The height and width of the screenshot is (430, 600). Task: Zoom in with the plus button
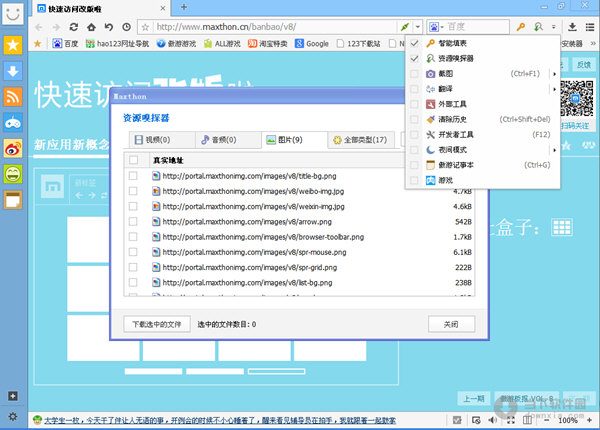click(x=589, y=420)
